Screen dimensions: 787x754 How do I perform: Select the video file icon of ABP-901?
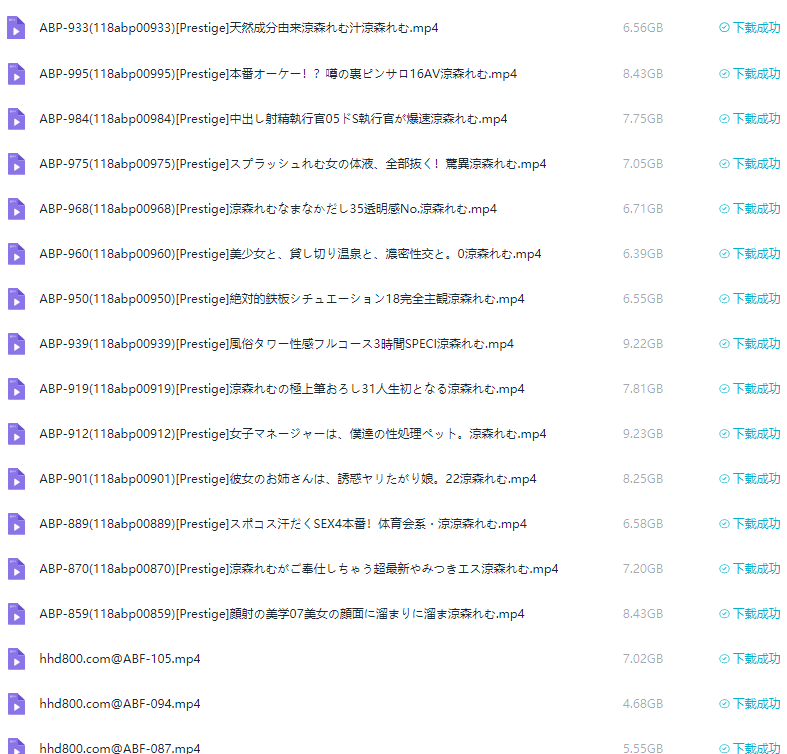tap(16, 479)
